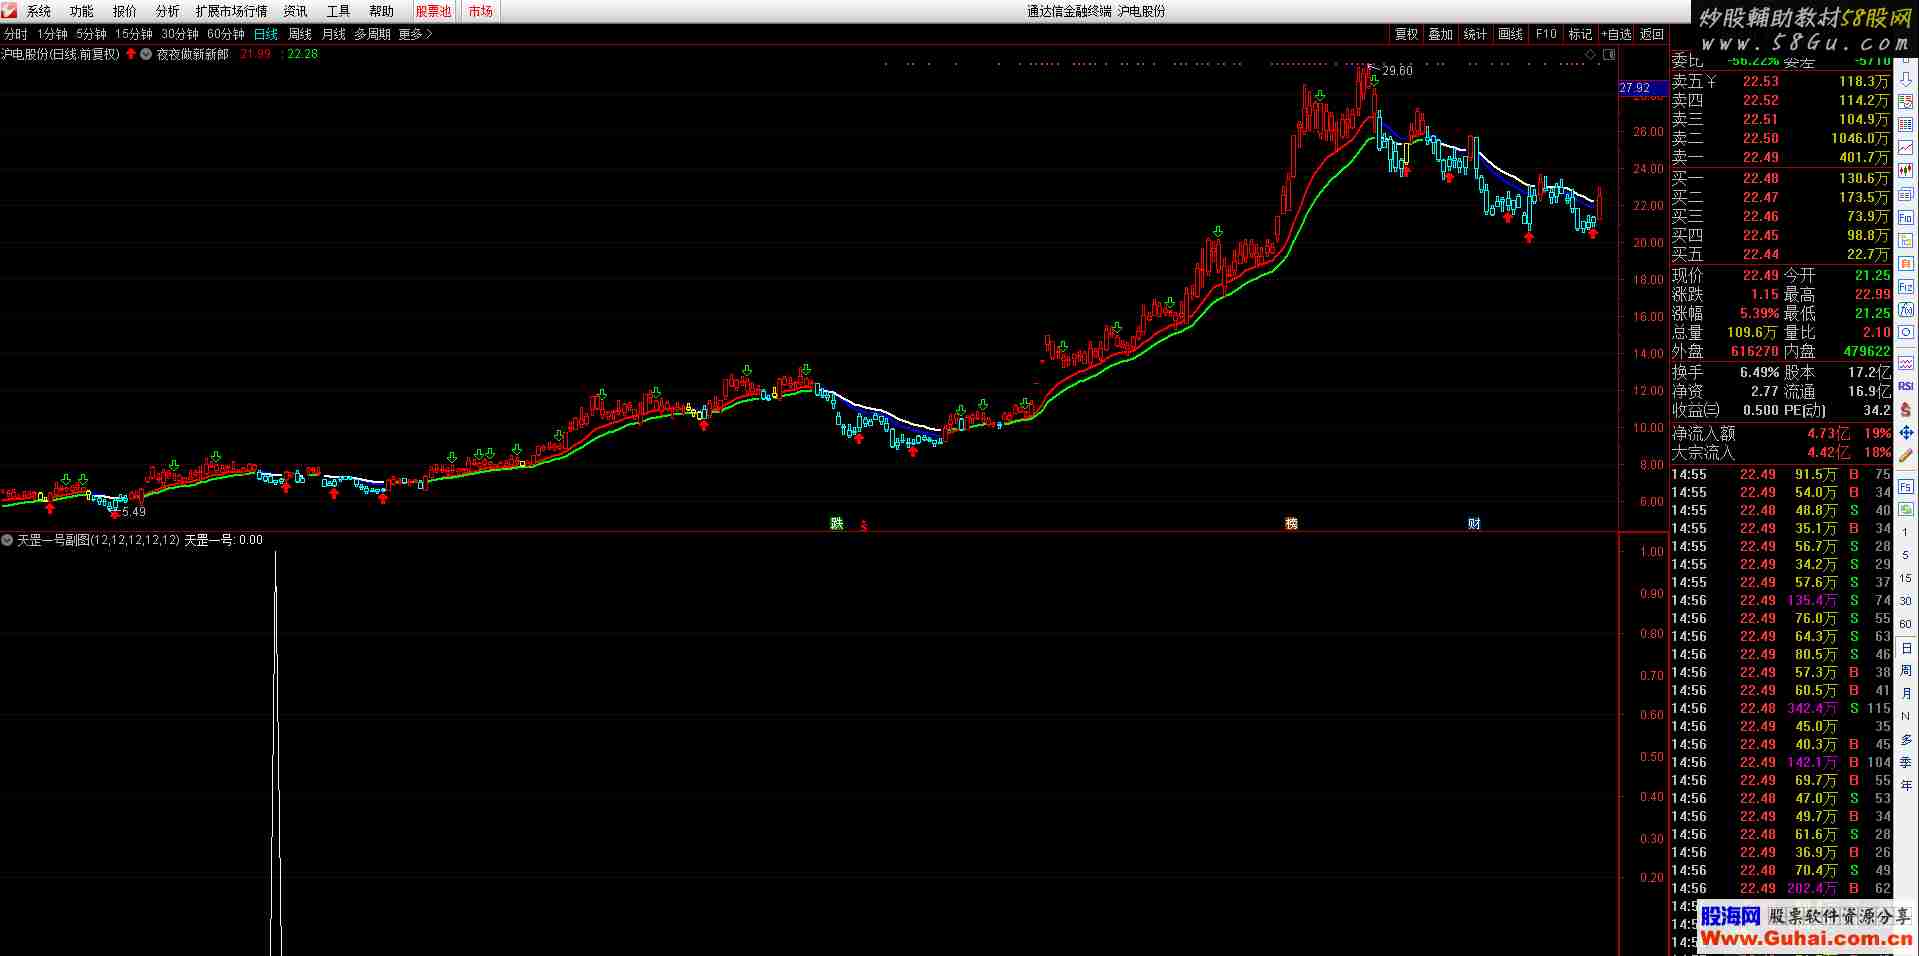Click the blue grid table sidebar icon
Screen dimensions: 1919x956
[x=1906, y=124]
